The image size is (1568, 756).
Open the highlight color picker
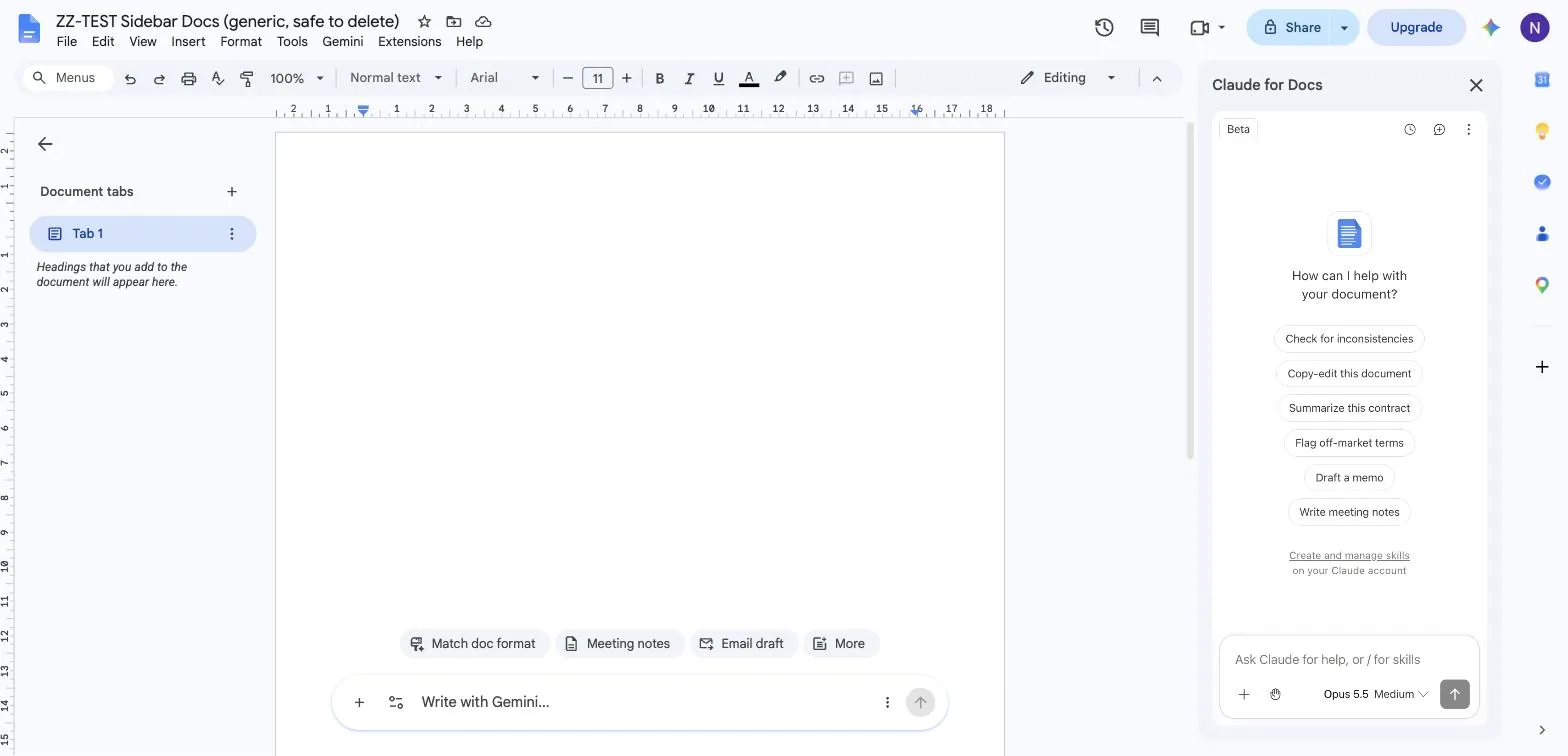pos(780,78)
